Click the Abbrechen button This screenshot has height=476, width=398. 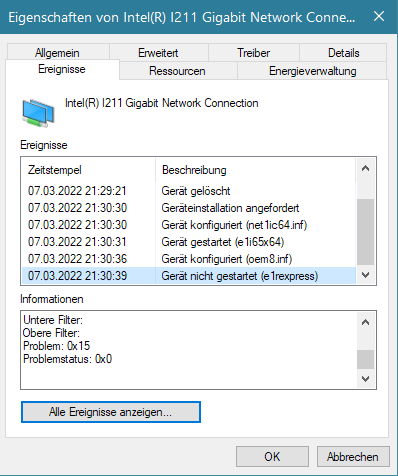click(353, 456)
